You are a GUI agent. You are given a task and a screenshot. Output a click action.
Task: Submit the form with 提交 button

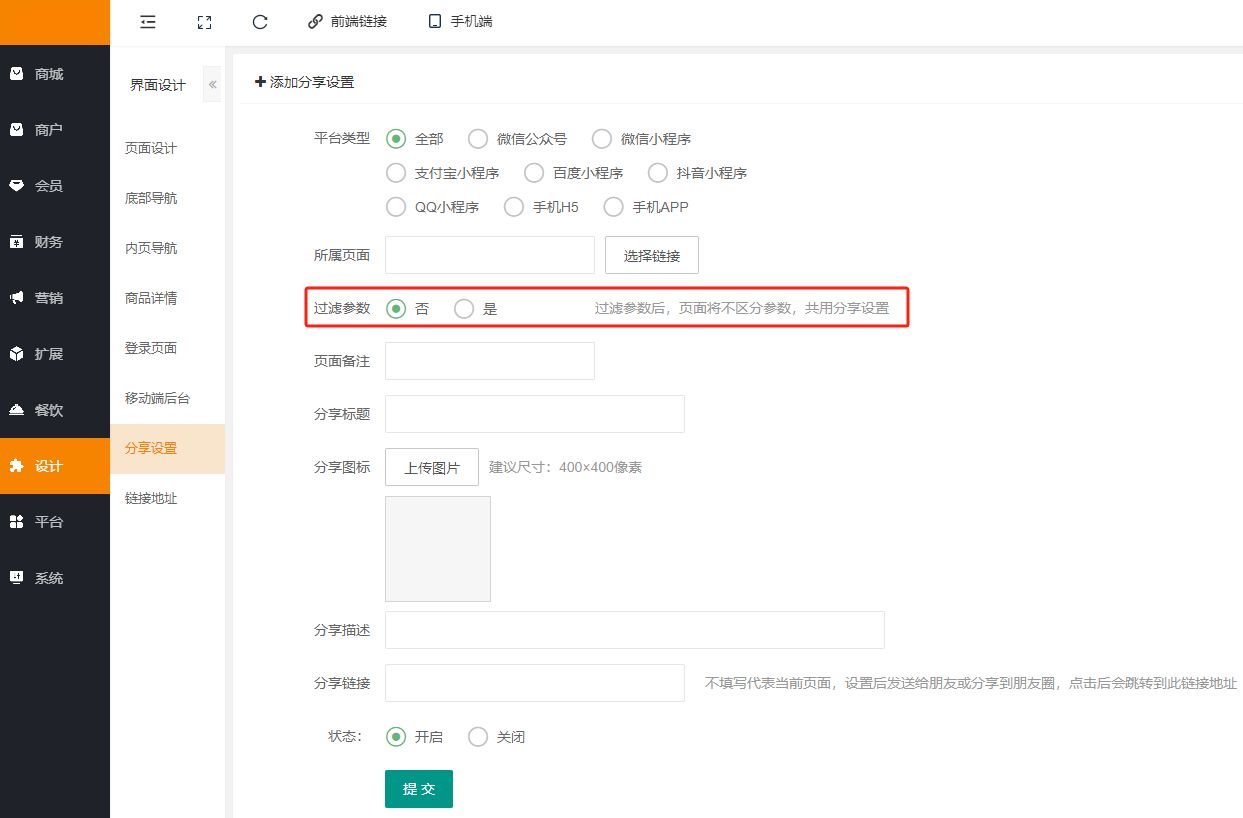(418, 789)
